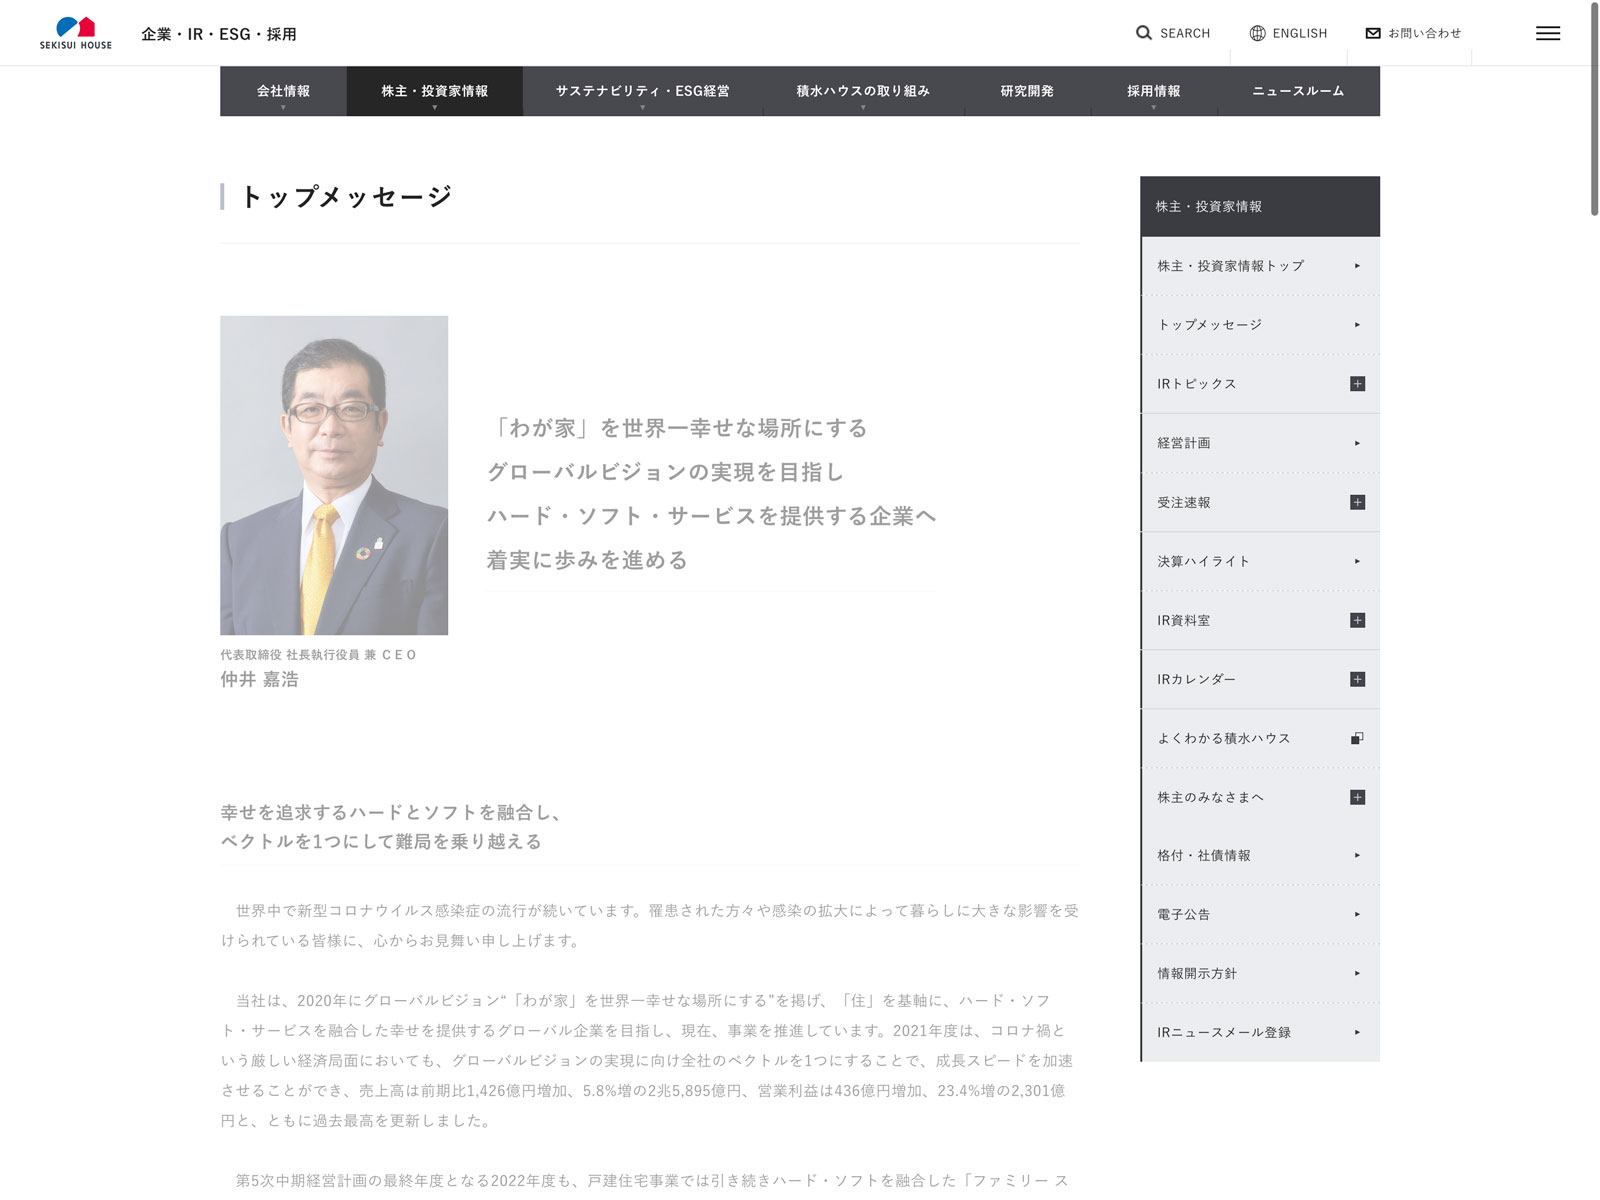Screen dimensions: 1600x1200
Task: Expand 株主のみなさまへ plus button
Action: pos(1357,797)
